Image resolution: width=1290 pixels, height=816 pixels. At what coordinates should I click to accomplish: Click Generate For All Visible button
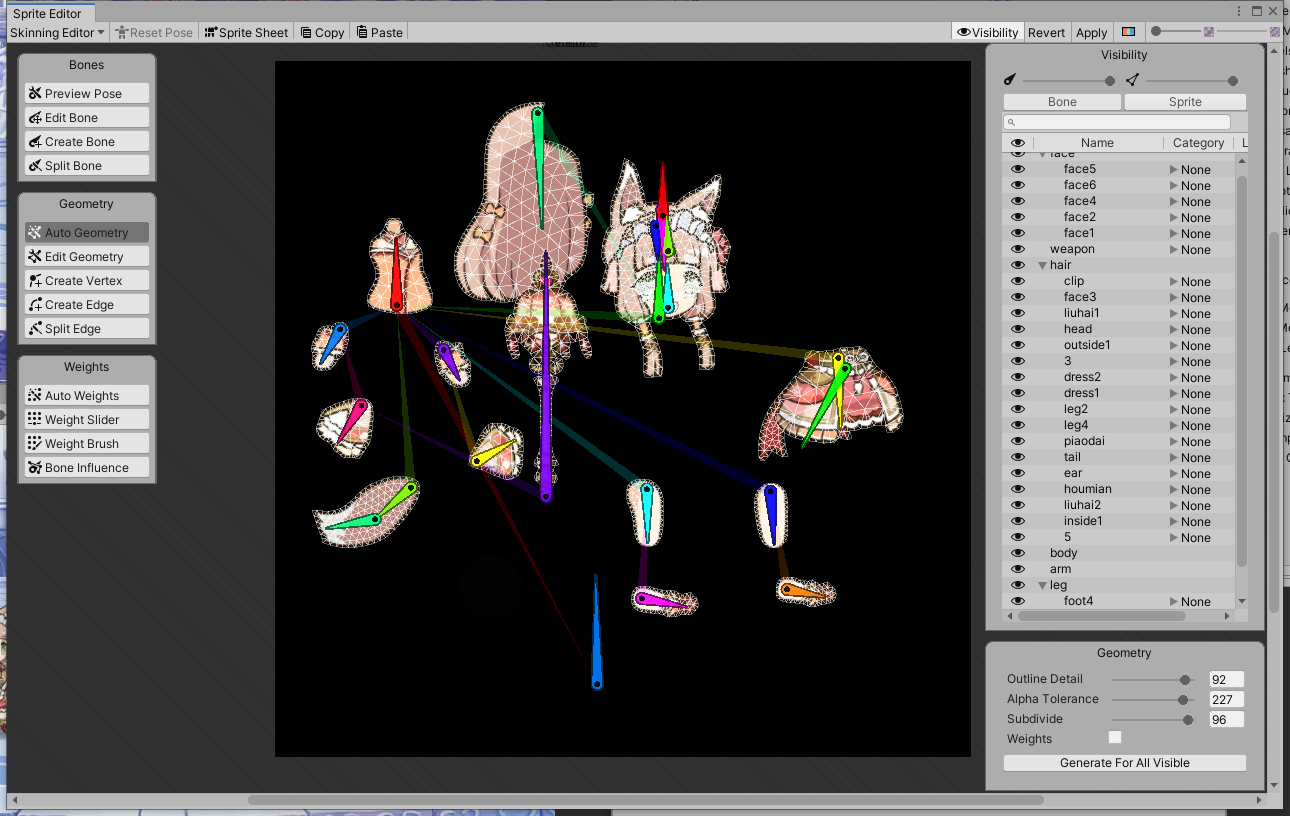coord(1125,763)
